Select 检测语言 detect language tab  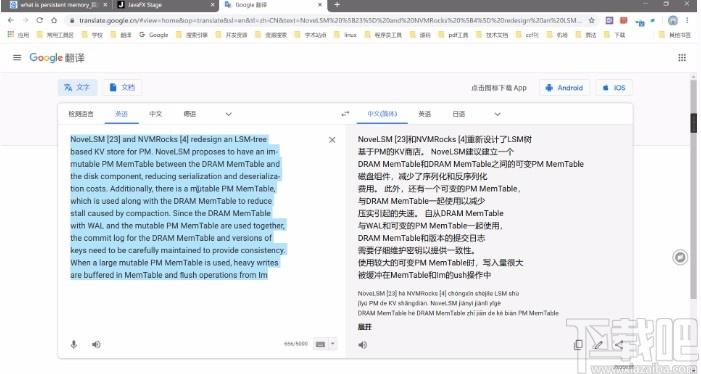[x=81, y=114]
